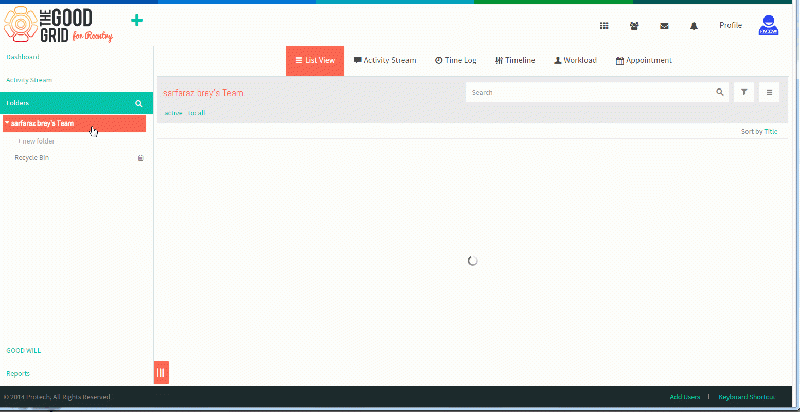The width and height of the screenshot is (800, 412).
Task: Click the orange sidebar collapse handle
Action: (161, 372)
